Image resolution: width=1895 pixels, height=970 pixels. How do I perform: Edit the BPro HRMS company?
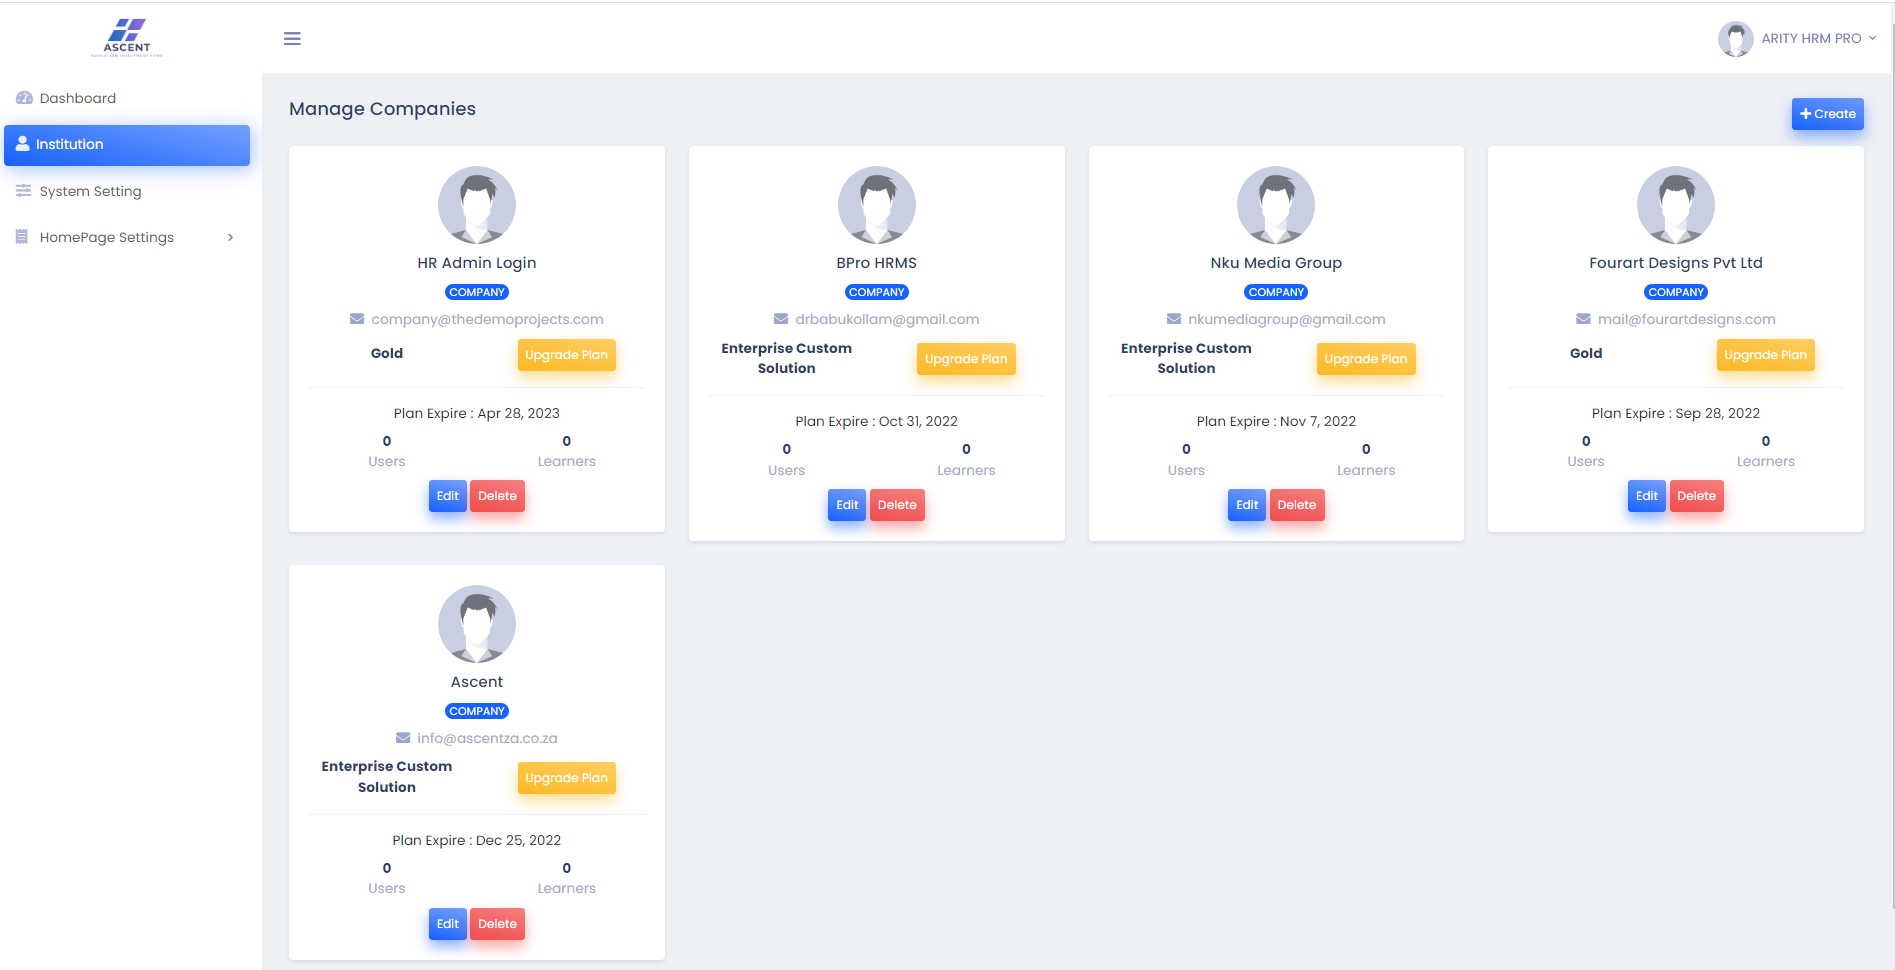(847, 505)
